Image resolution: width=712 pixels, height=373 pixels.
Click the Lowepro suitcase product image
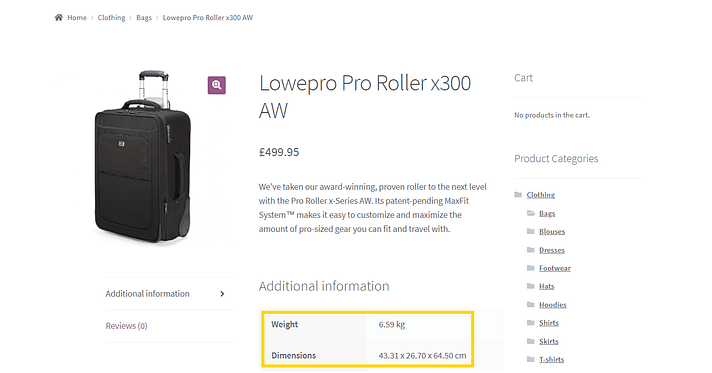point(143,157)
